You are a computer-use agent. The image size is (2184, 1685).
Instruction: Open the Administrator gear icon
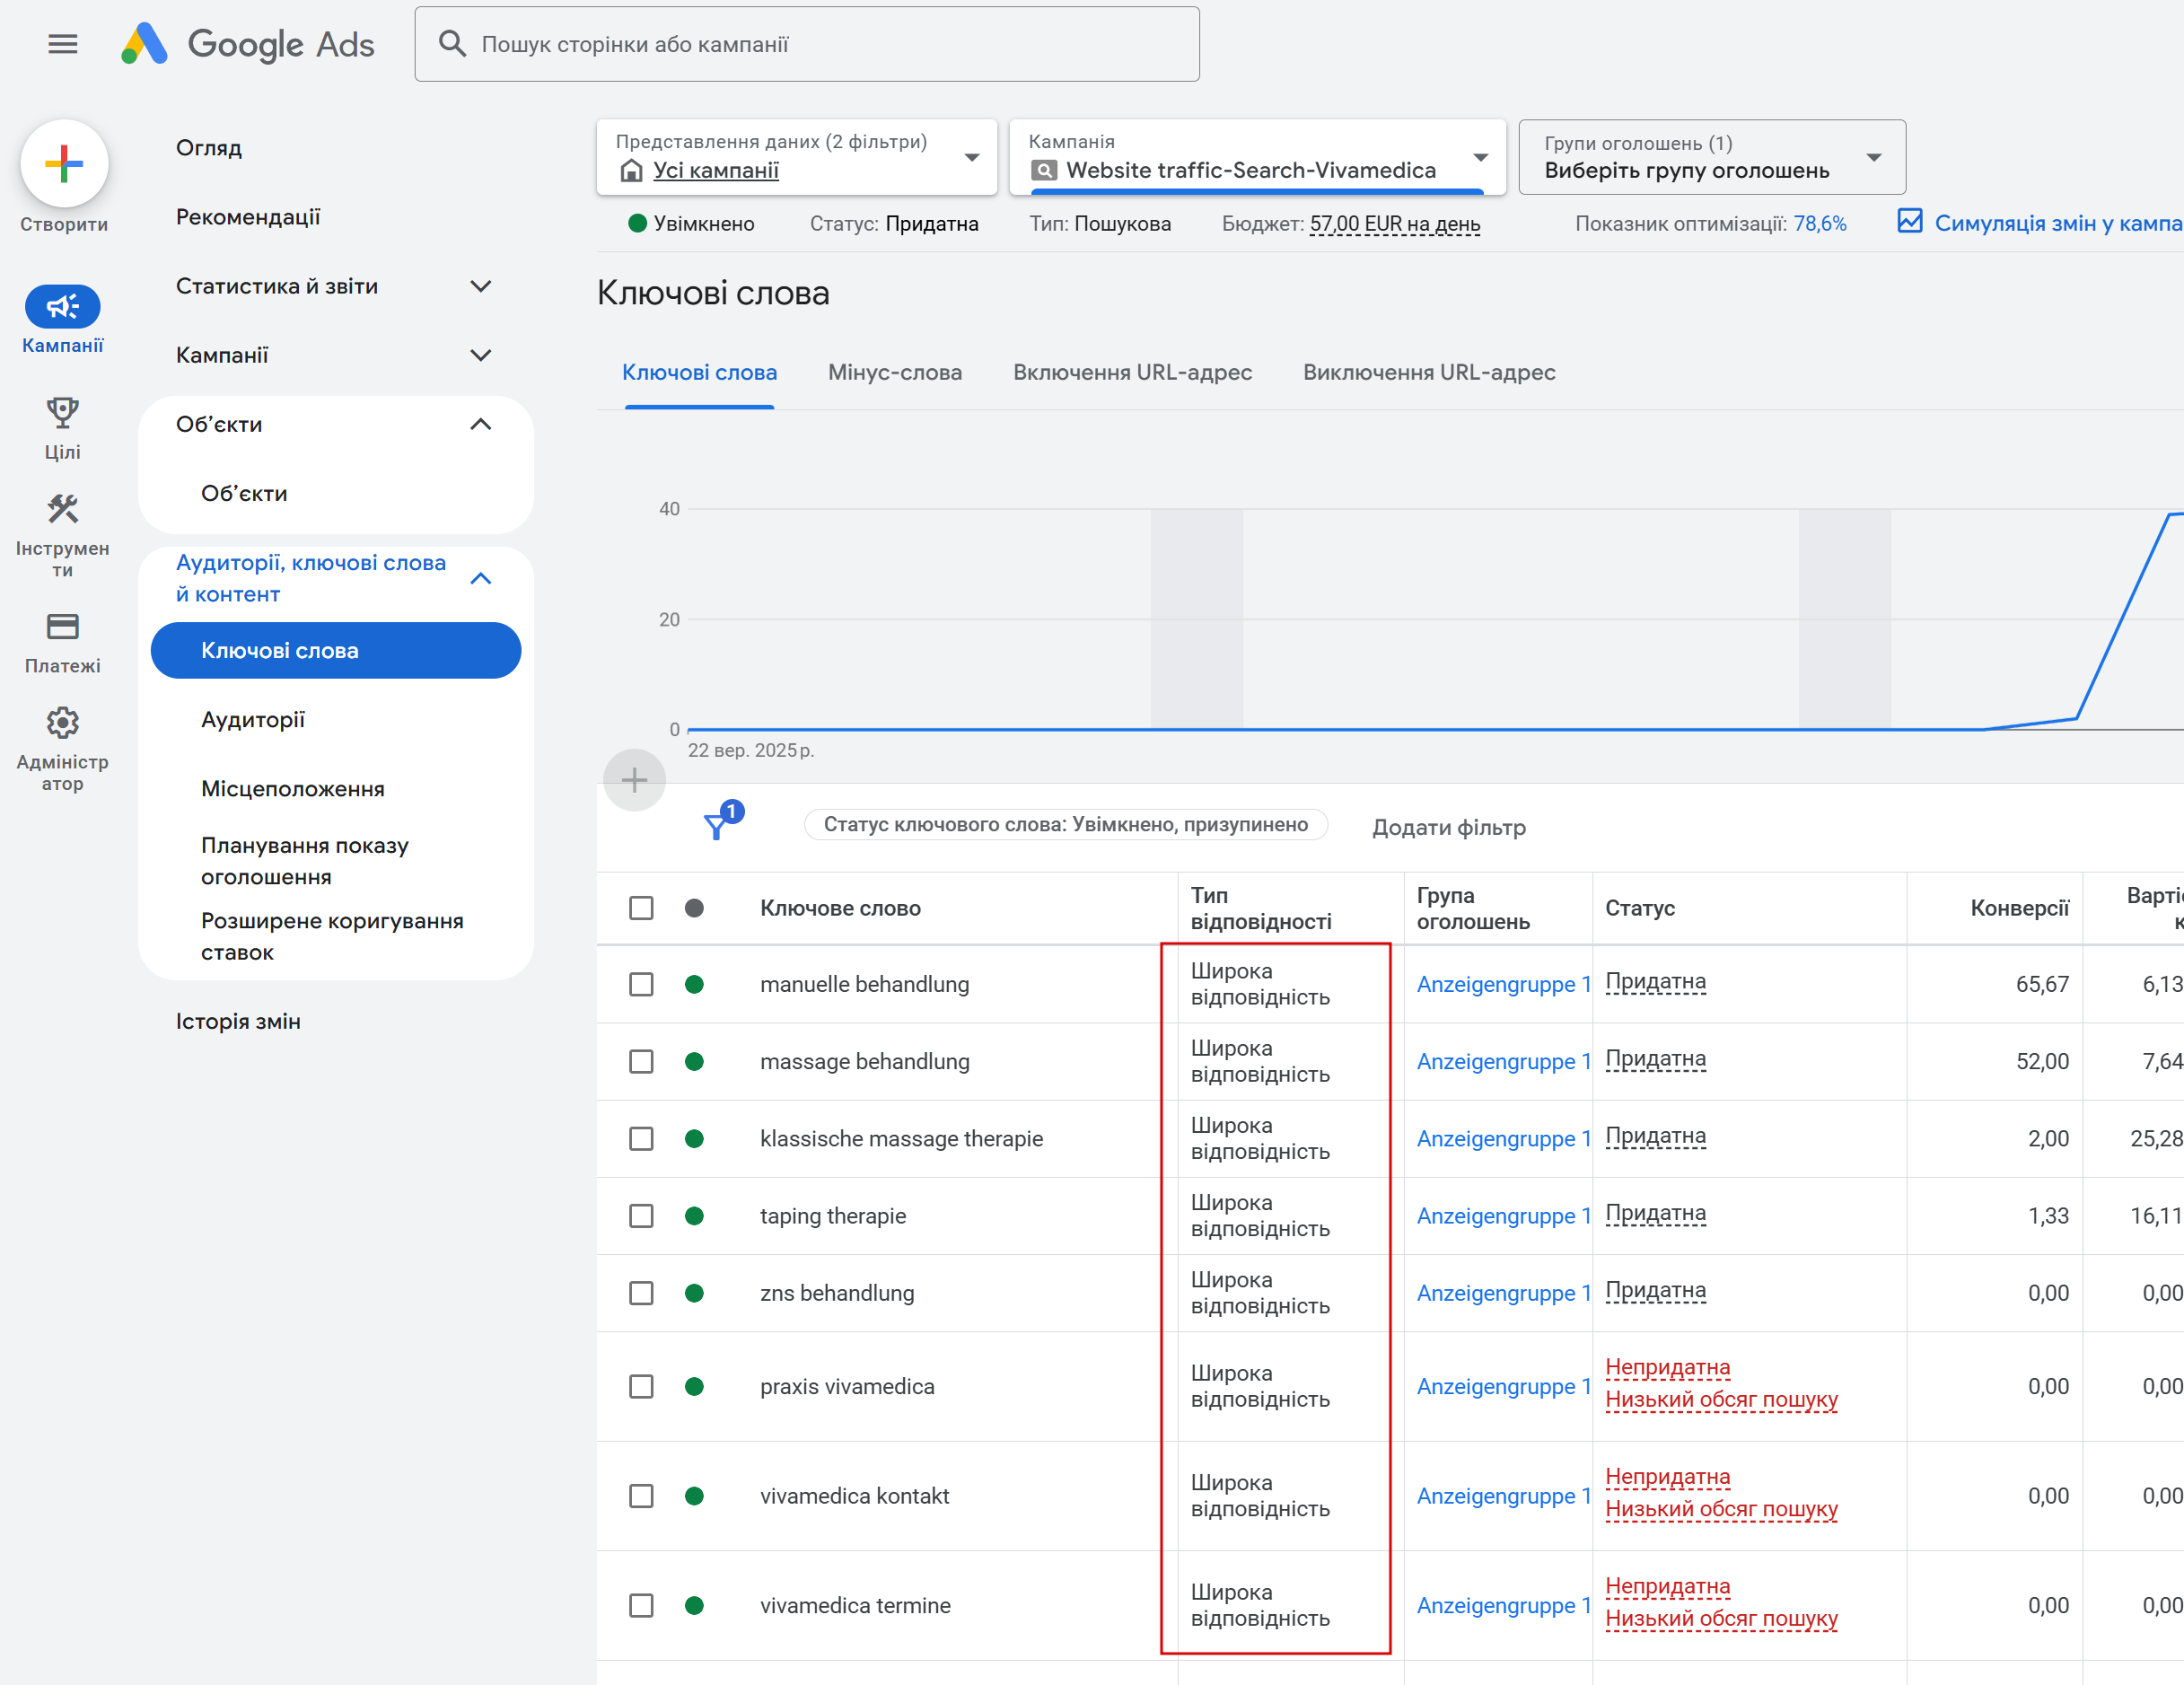pyautogui.click(x=62, y=722)
